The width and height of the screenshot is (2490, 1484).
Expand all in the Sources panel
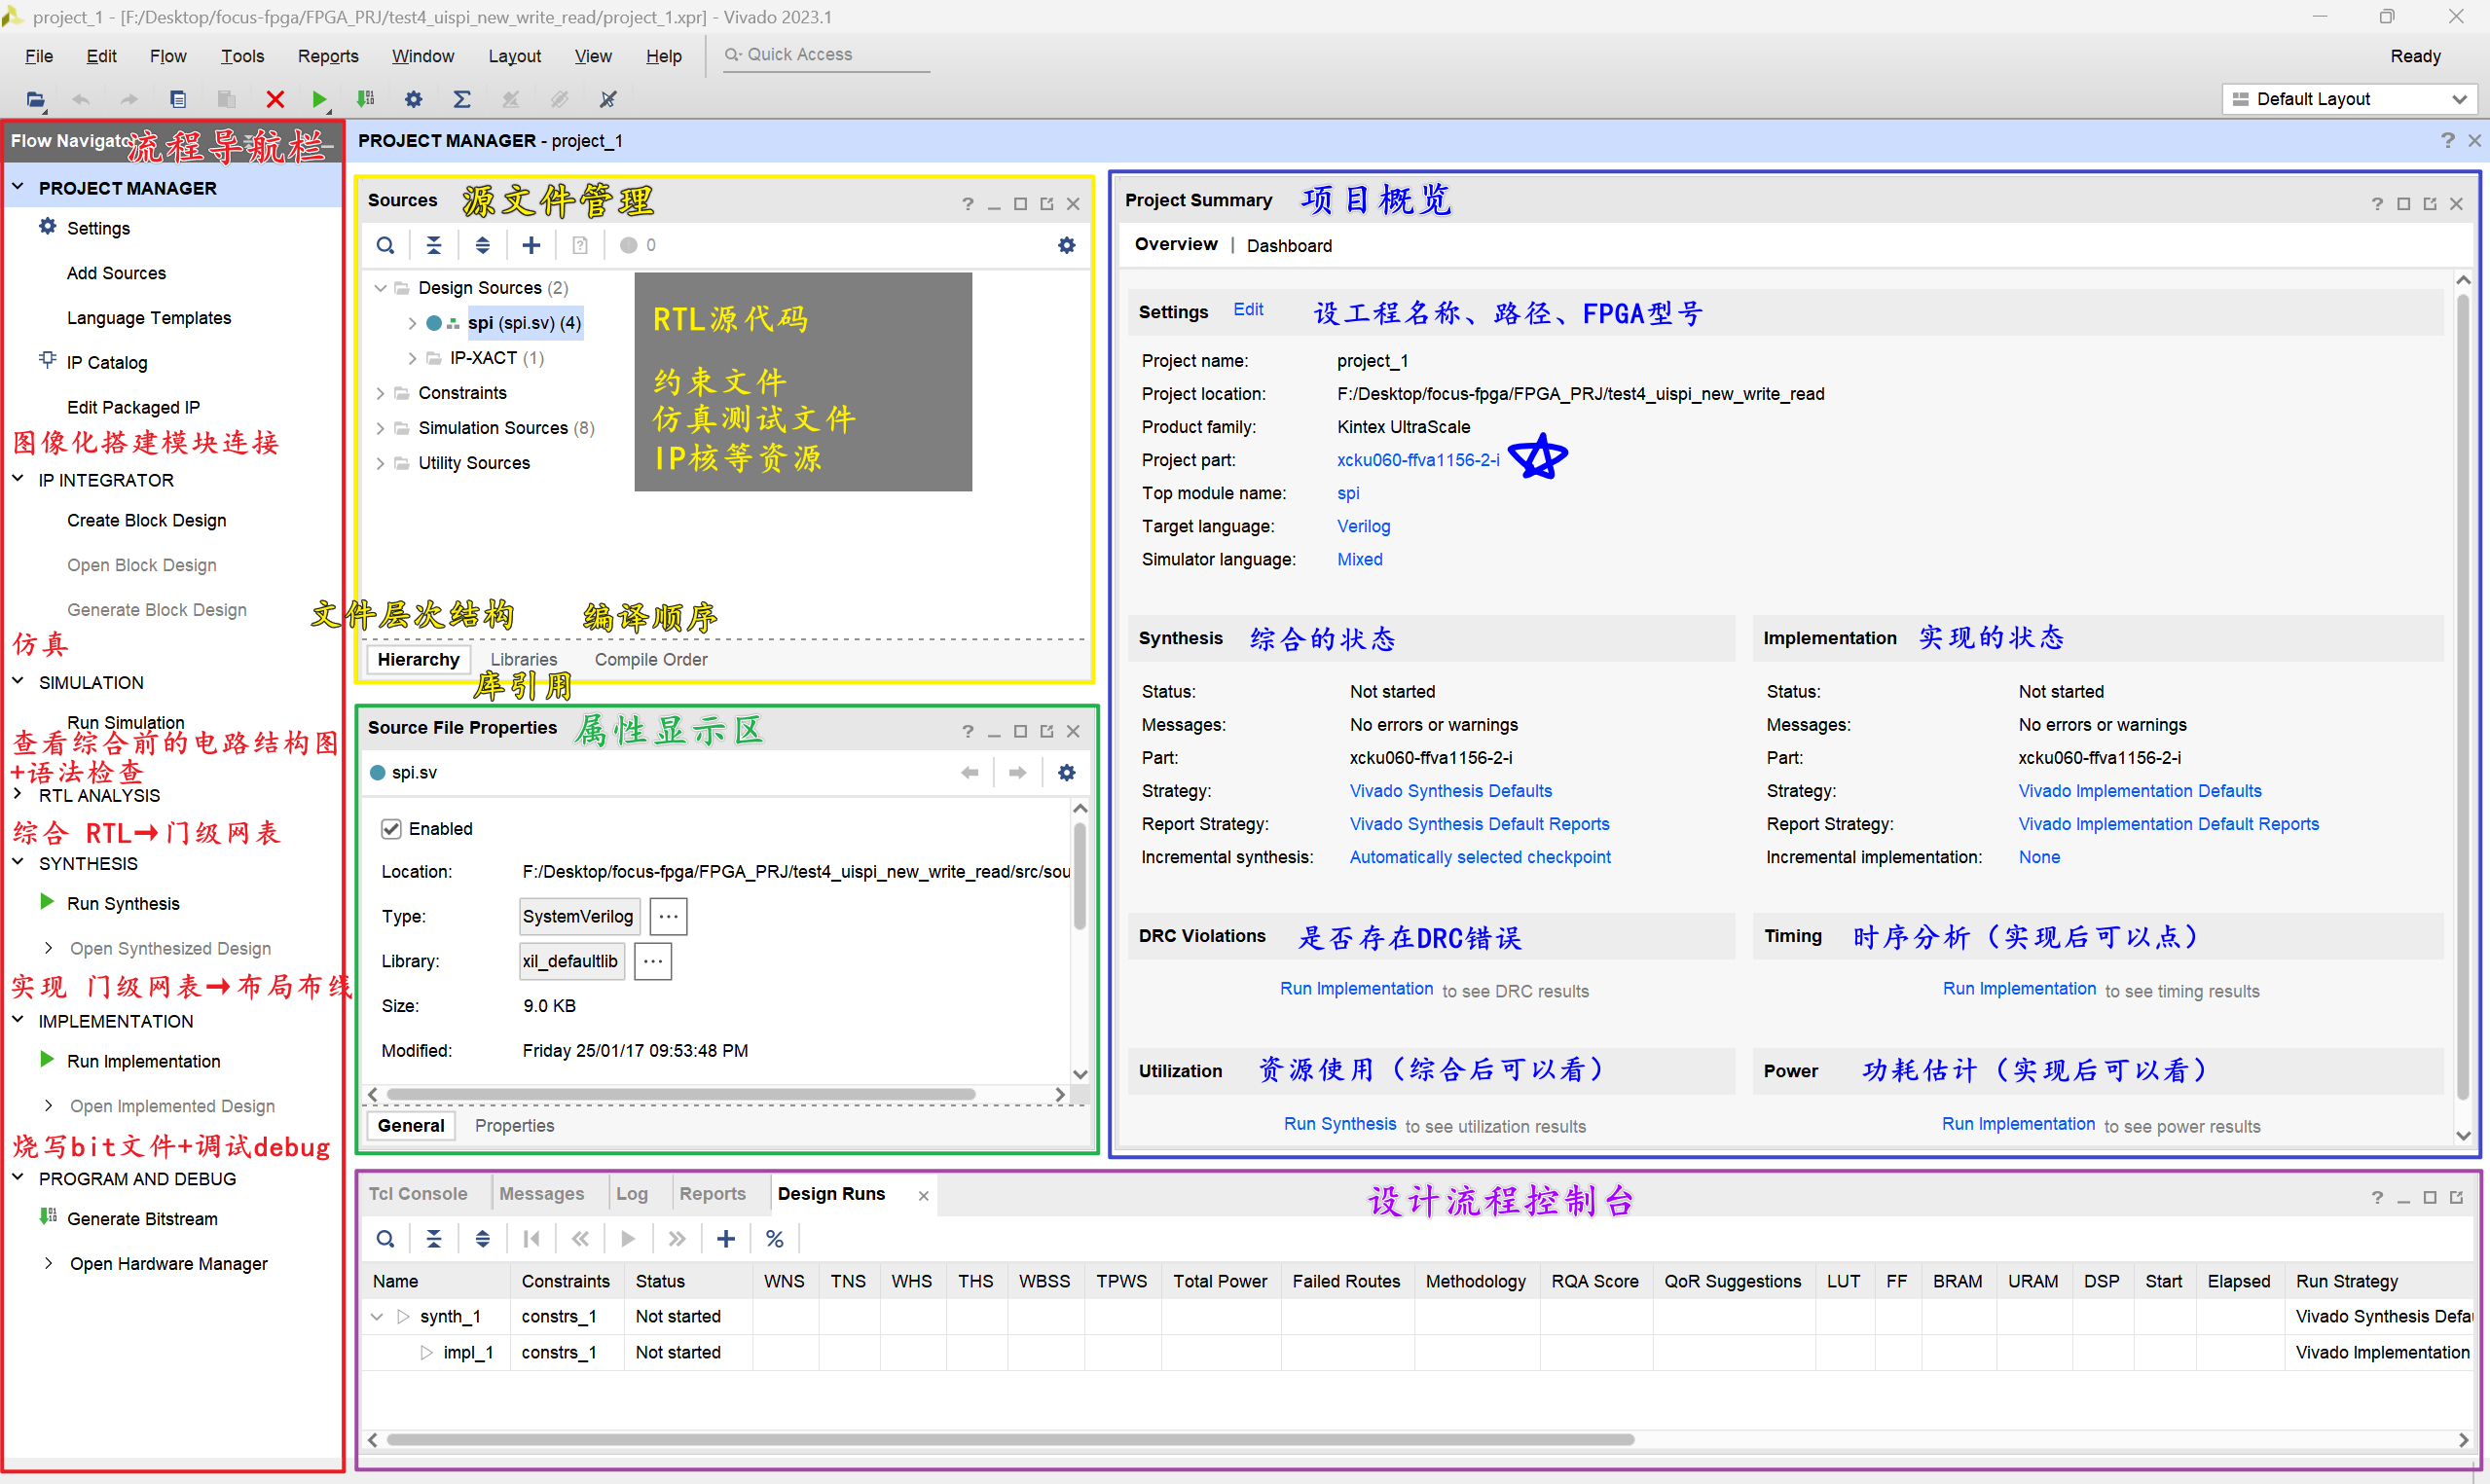point(483,245)
